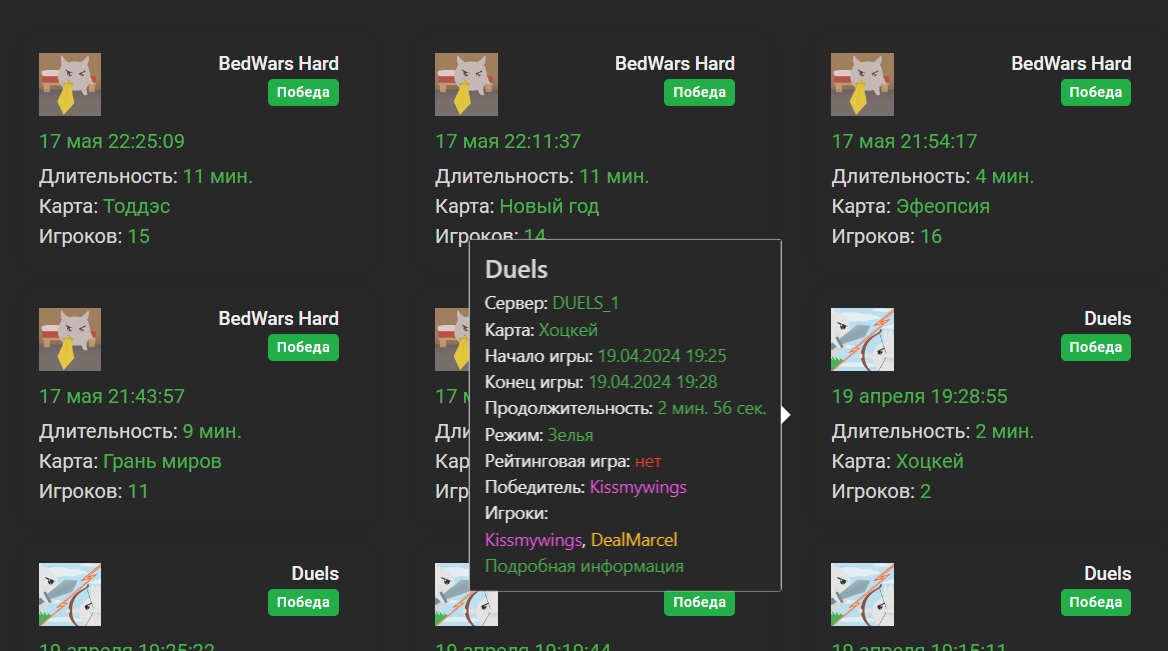Screen dimensions: 1168x651
Task: Click Duels sword icon for 19:28:55 match
Action: 862,340
